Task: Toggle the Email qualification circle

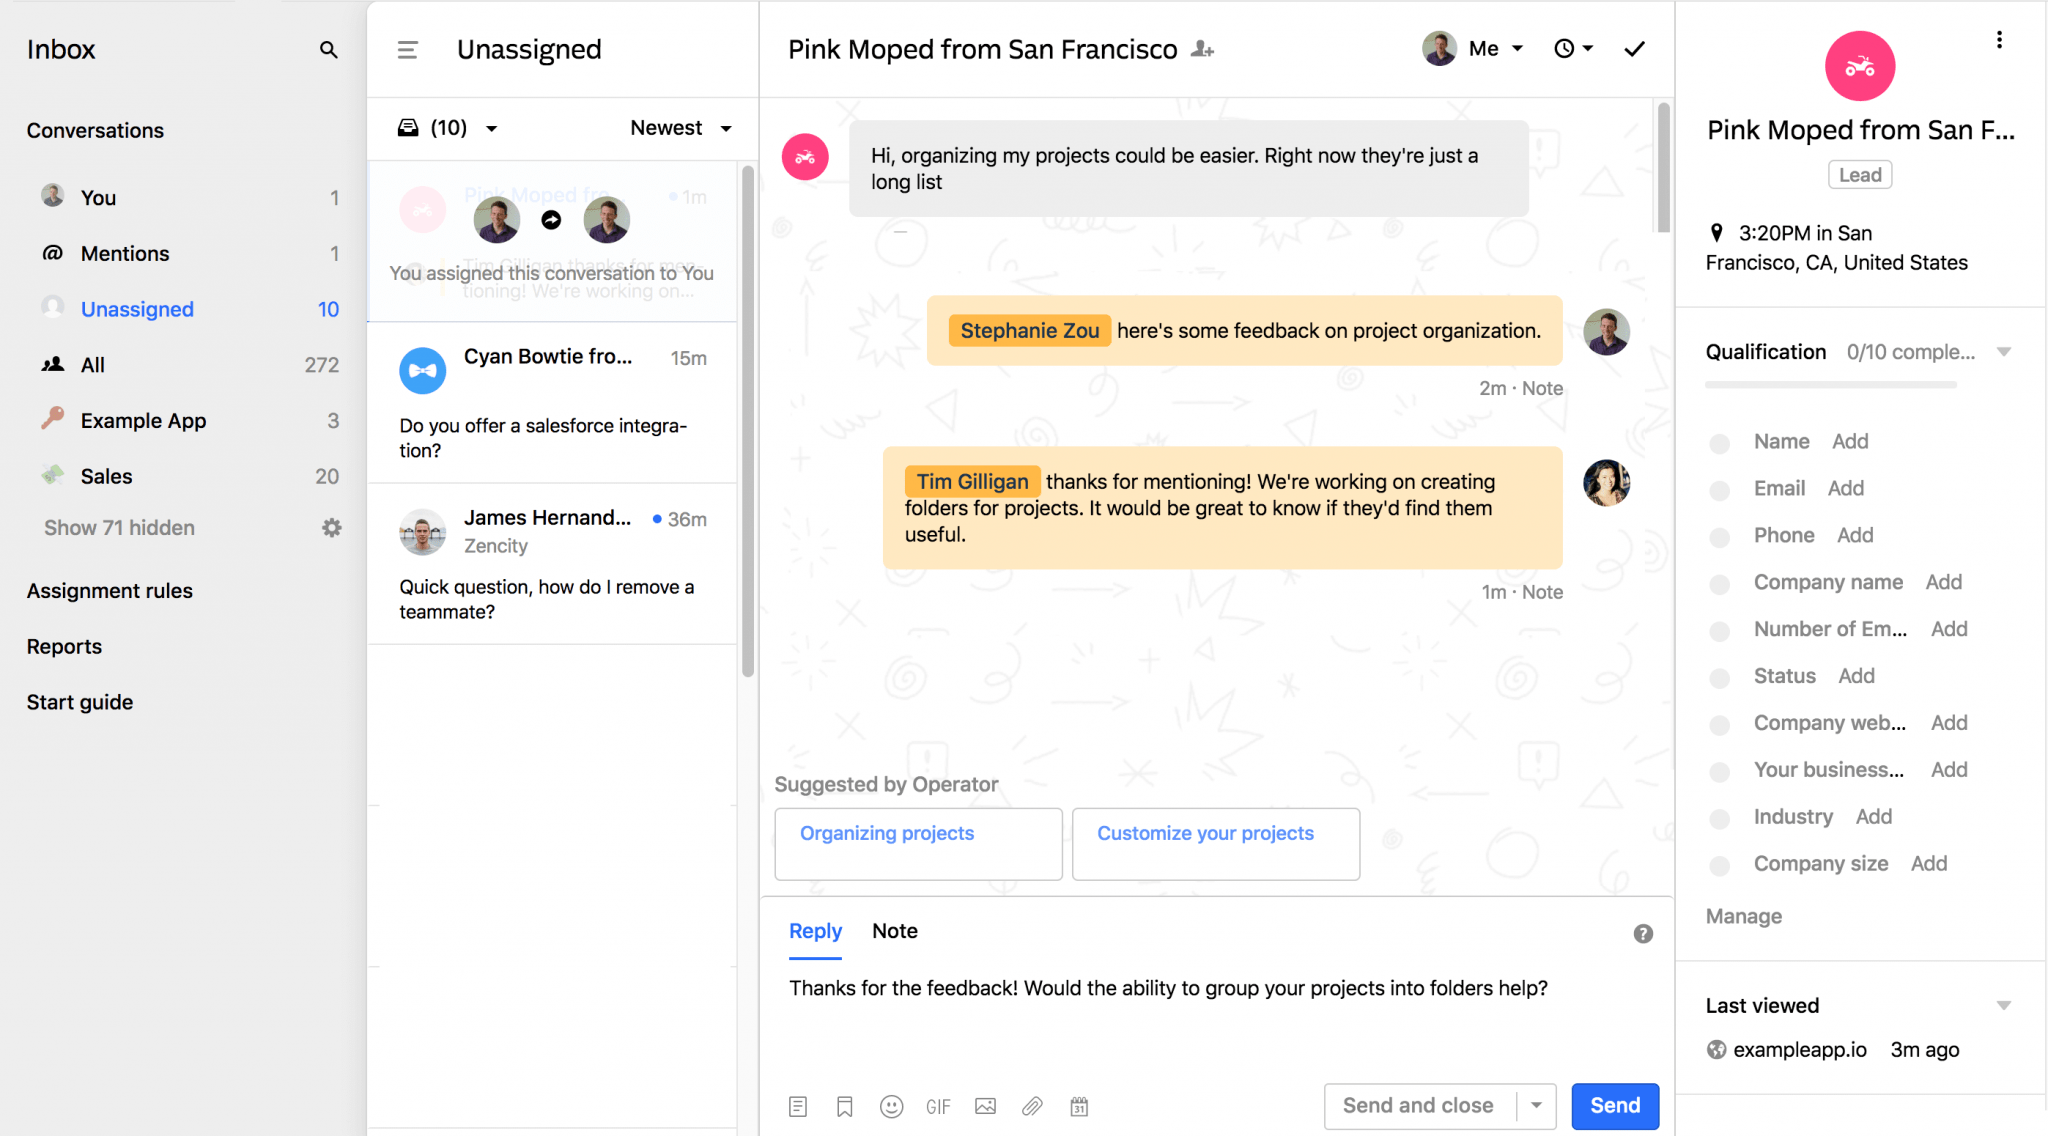Action: 1721,490
